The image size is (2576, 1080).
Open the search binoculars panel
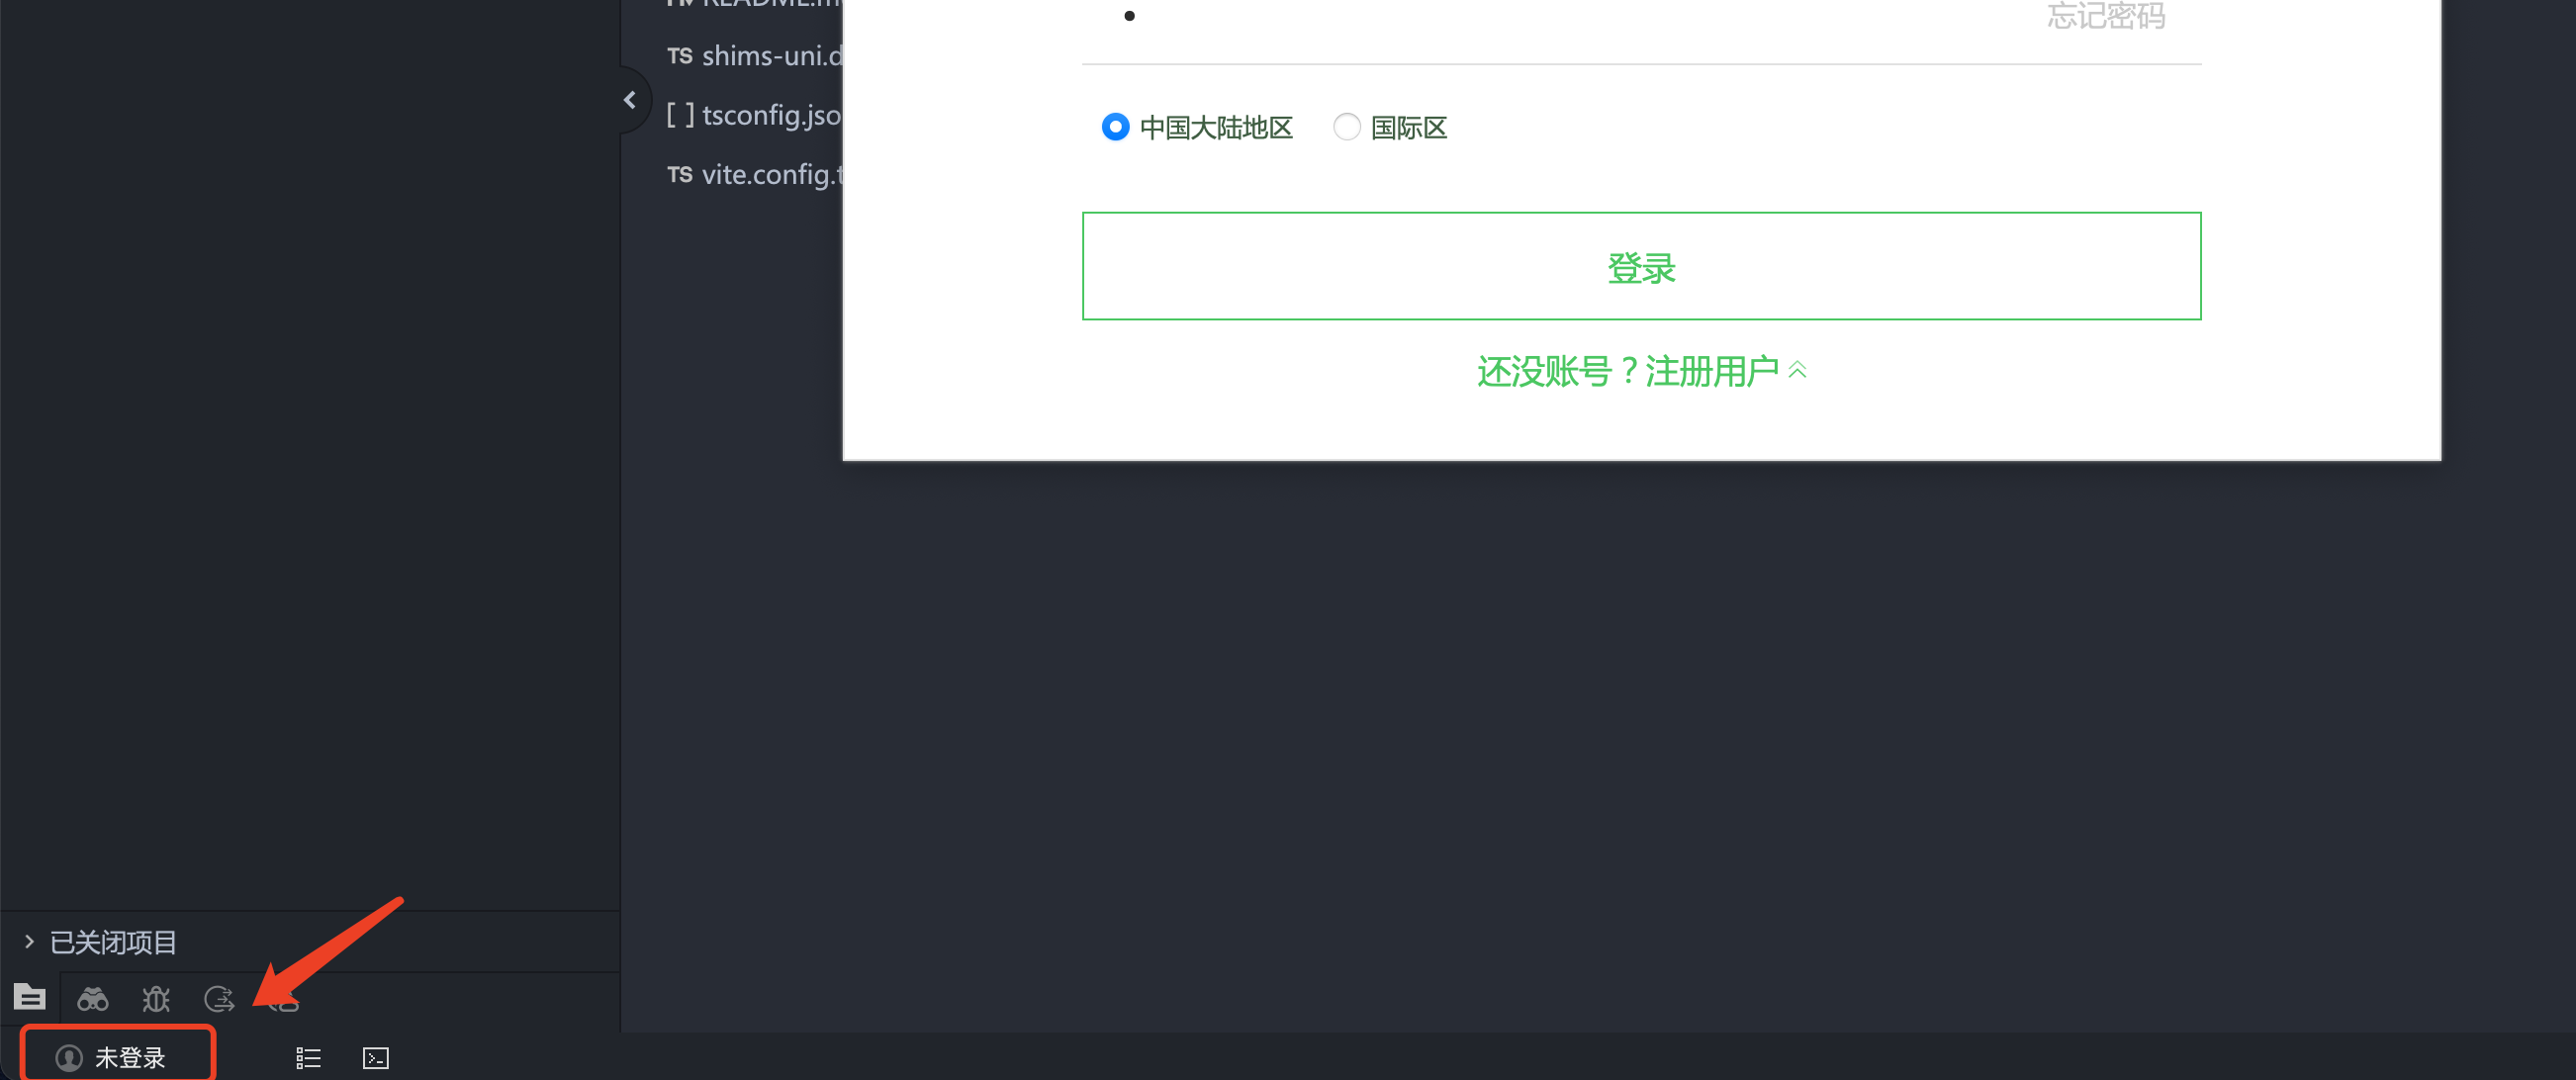[93, 998]
